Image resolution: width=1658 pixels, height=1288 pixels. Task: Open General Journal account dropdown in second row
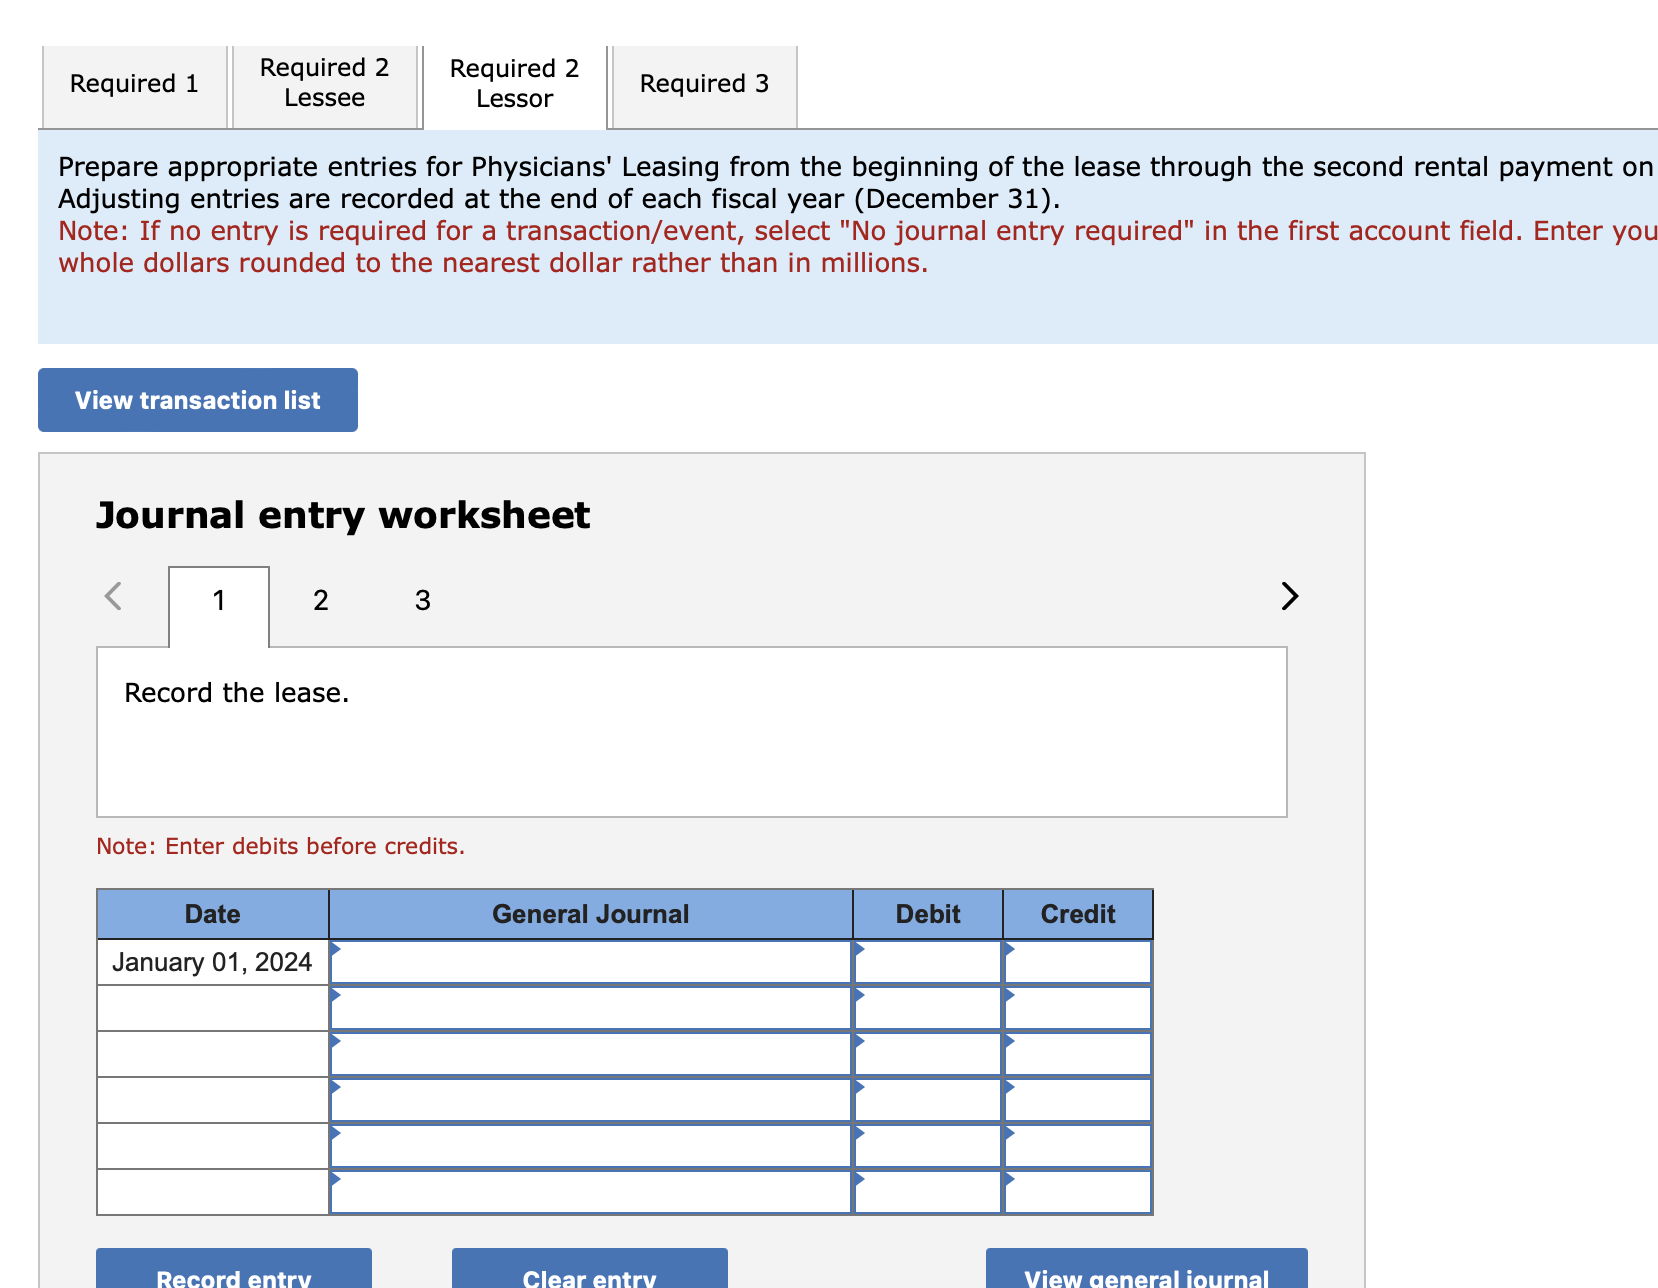coord(591,1009)
